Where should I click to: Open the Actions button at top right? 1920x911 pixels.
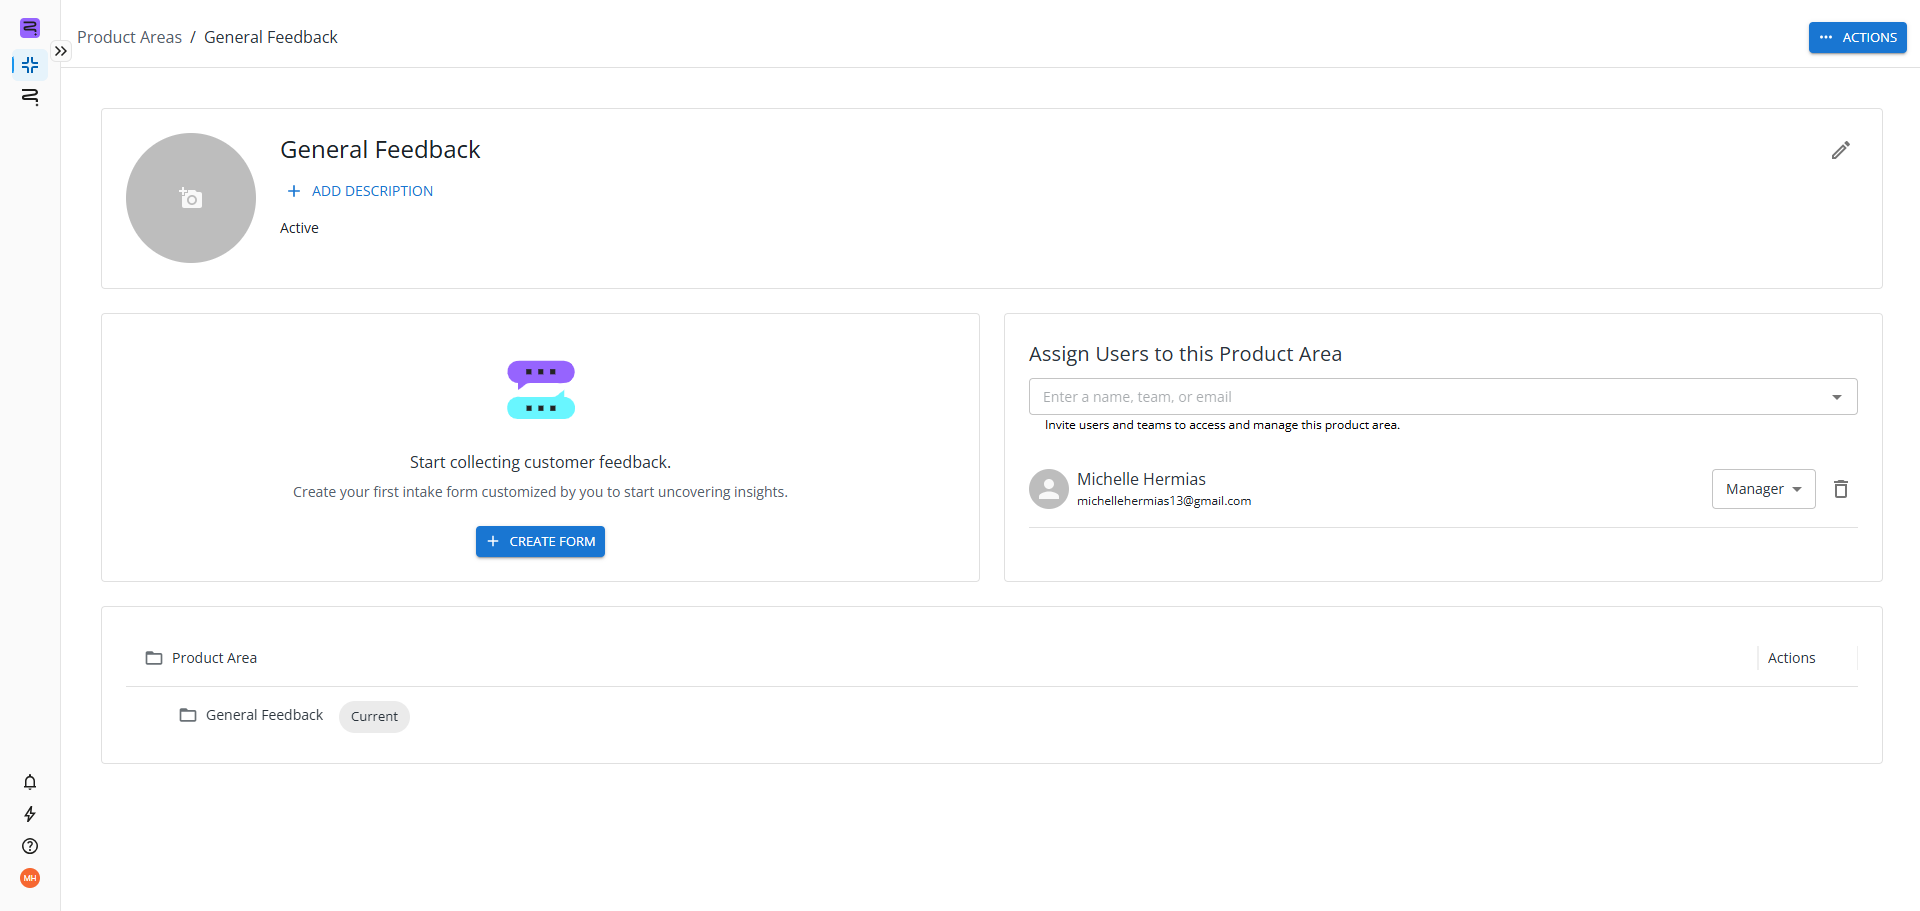[x=1857, y=37]
